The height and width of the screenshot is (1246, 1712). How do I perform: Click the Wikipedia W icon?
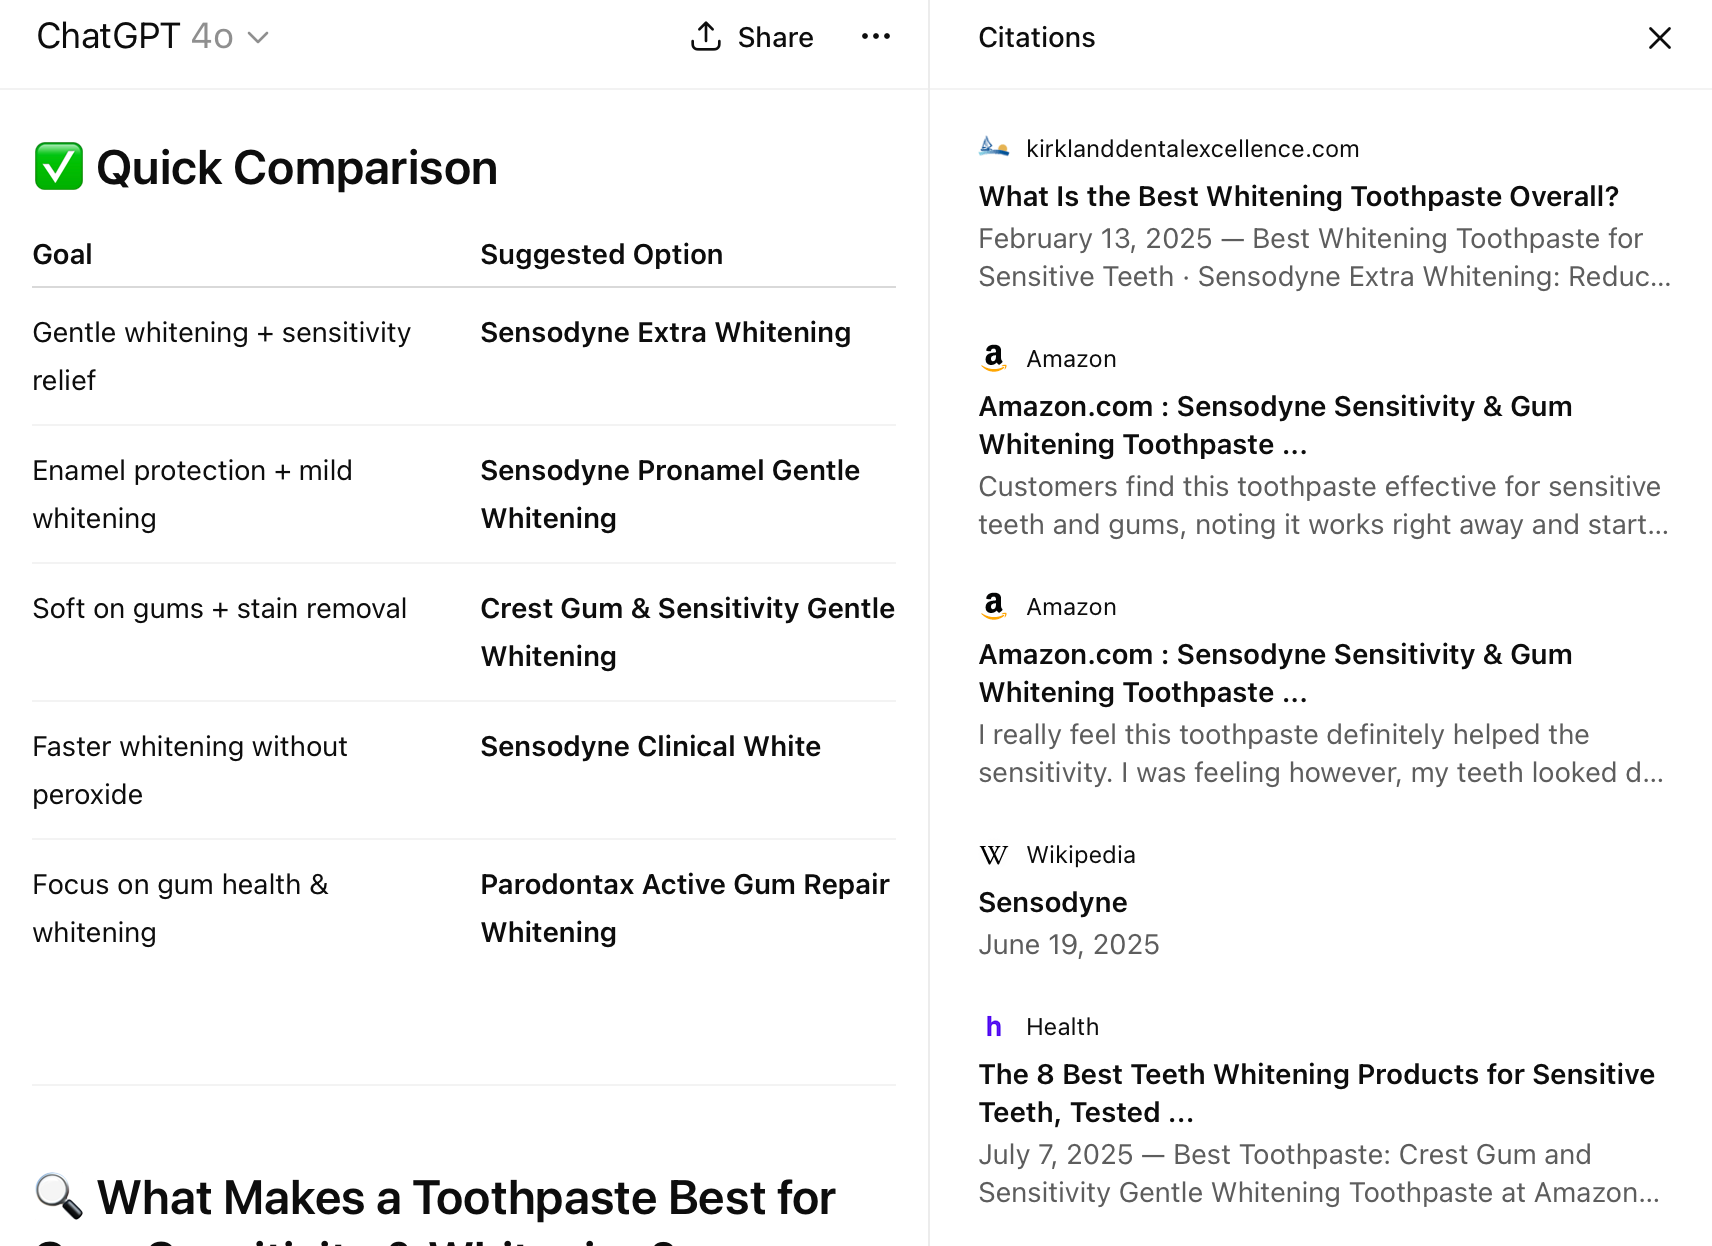pyautogui.click(x=993, y=855)
